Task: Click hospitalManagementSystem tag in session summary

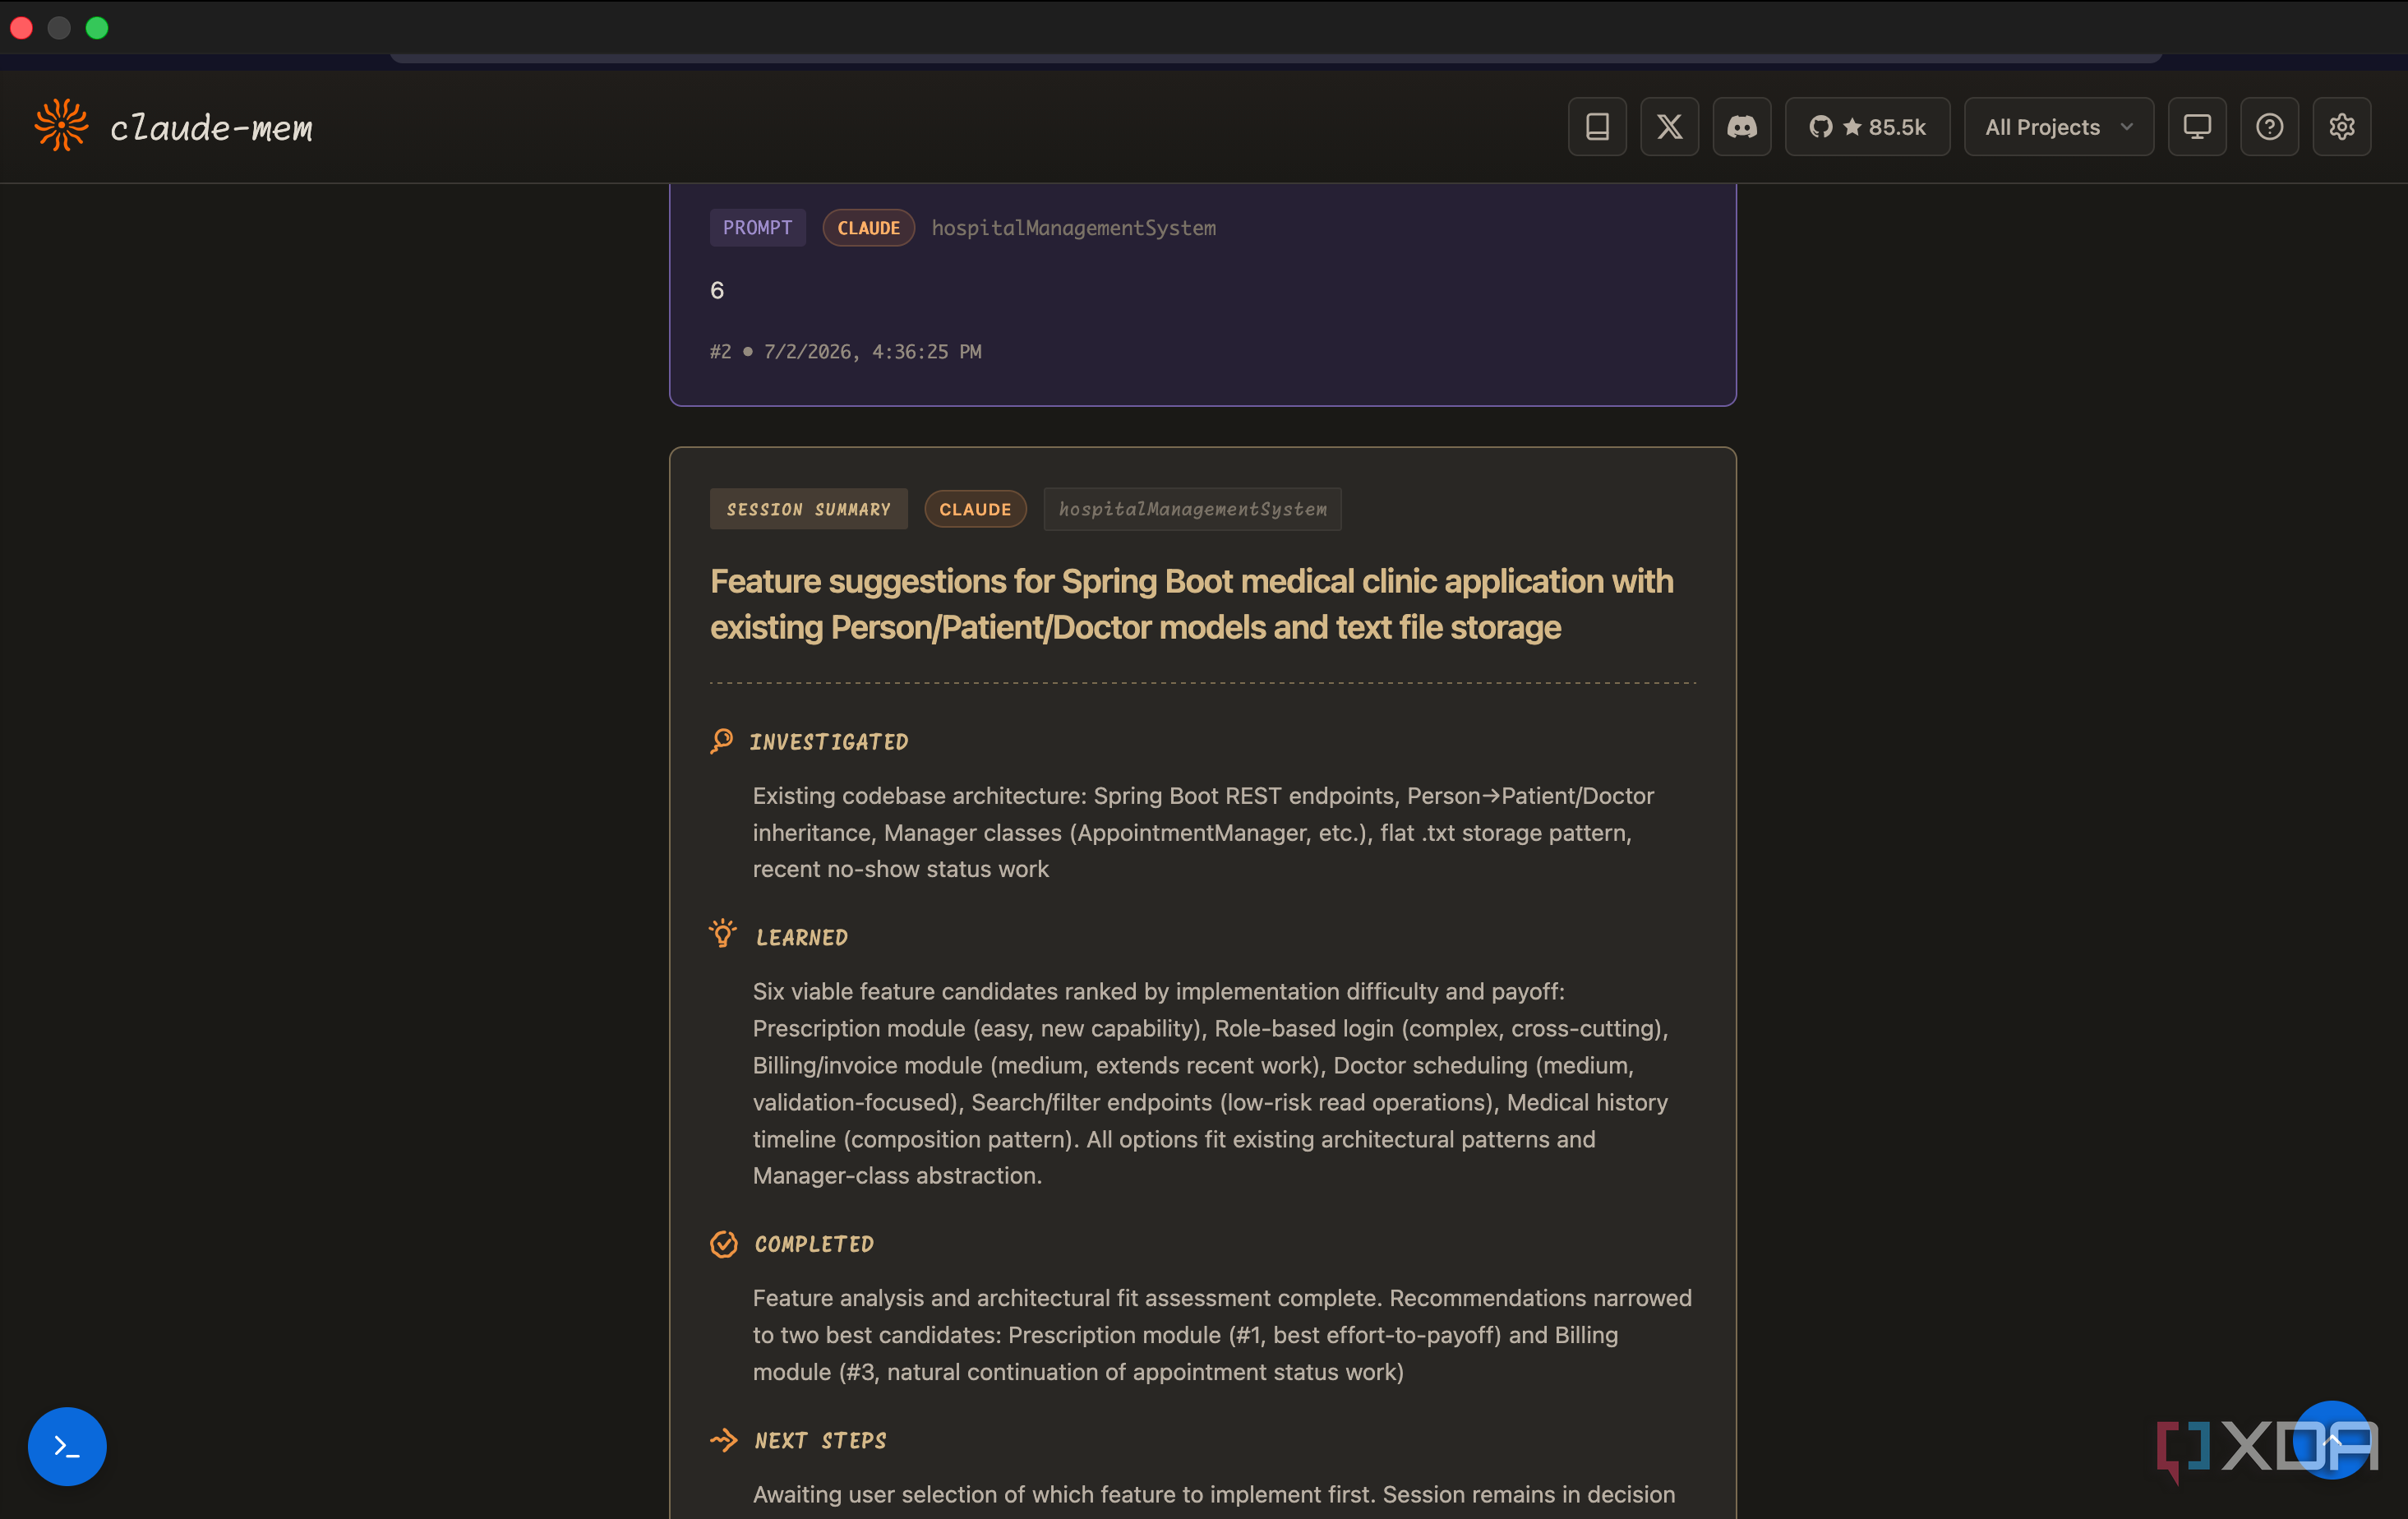Action: (1192, 509)
